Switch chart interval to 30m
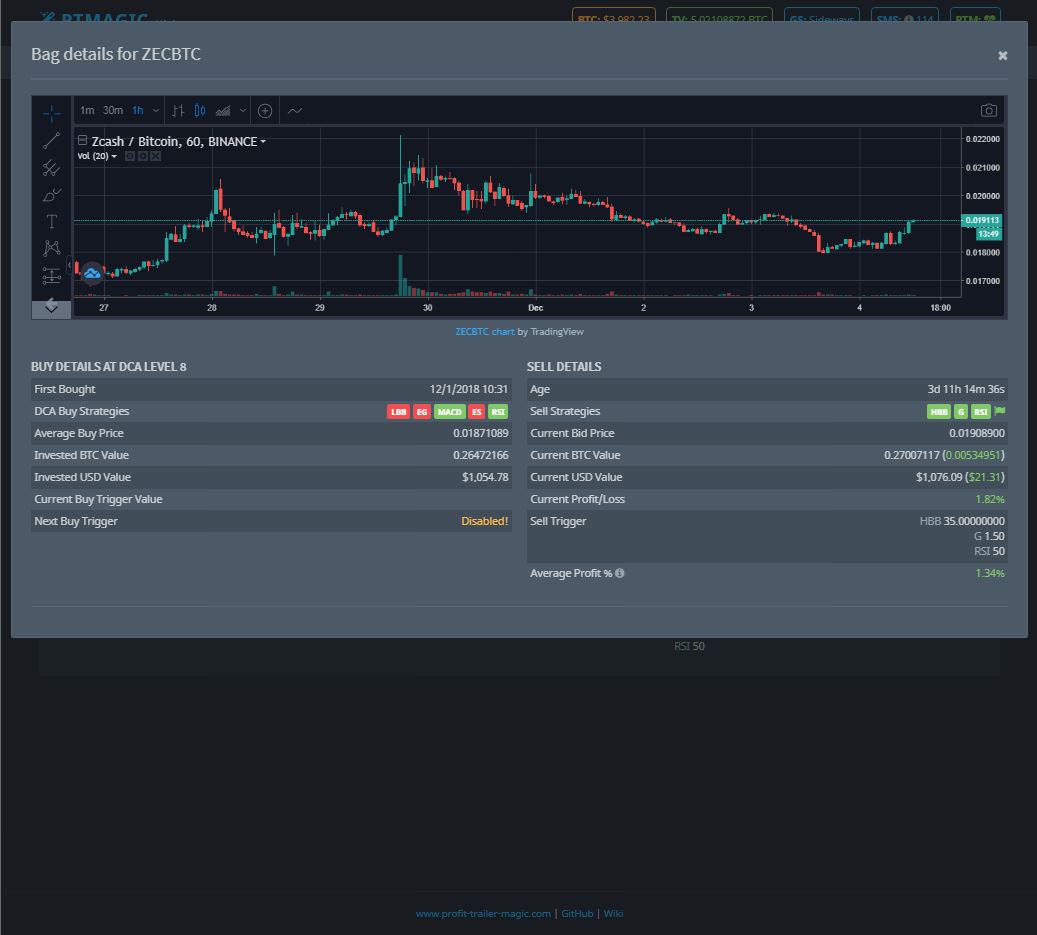 [x=112, y=110]
